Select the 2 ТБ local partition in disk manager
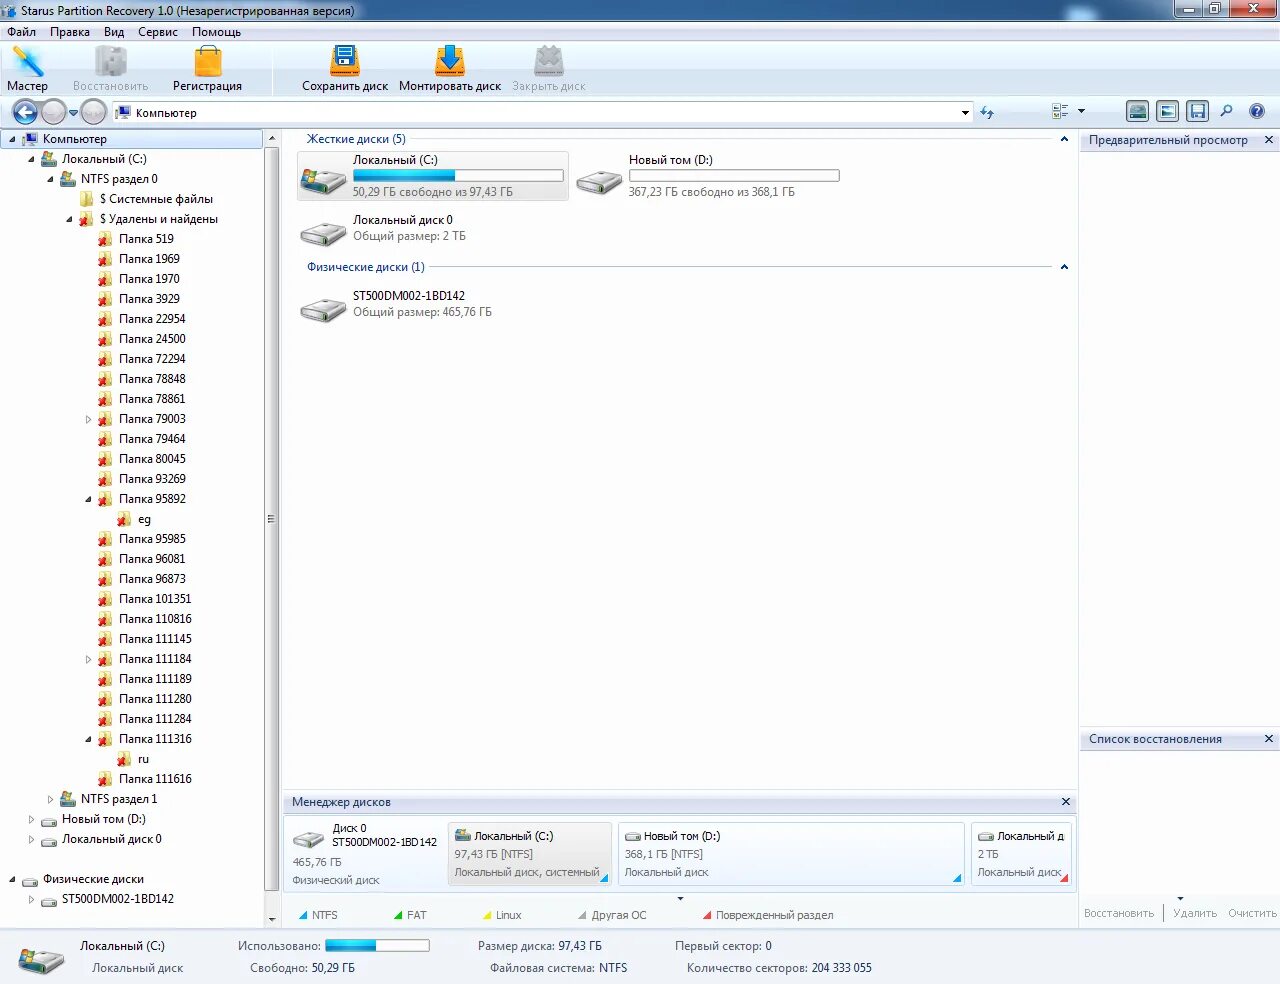1280x984 pixels. tap(1021, 854)
